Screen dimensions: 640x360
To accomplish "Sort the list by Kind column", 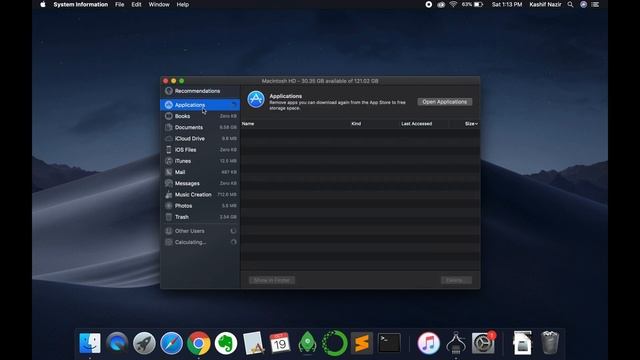I will click(356, 124).
